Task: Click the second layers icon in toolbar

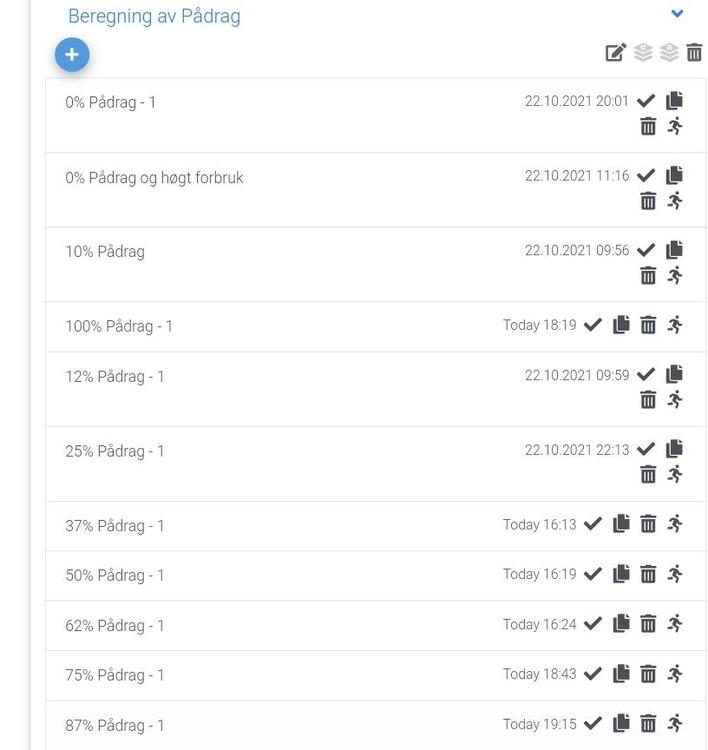Action: click(669, 53)
